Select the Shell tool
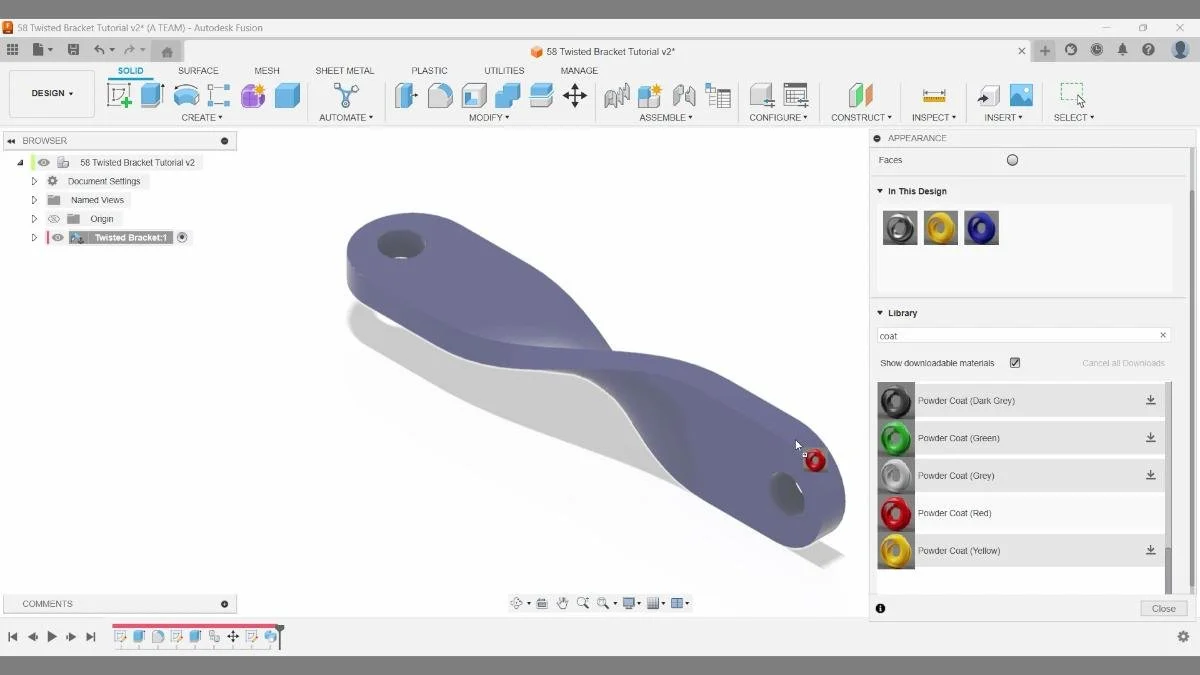 coord(473,95)
